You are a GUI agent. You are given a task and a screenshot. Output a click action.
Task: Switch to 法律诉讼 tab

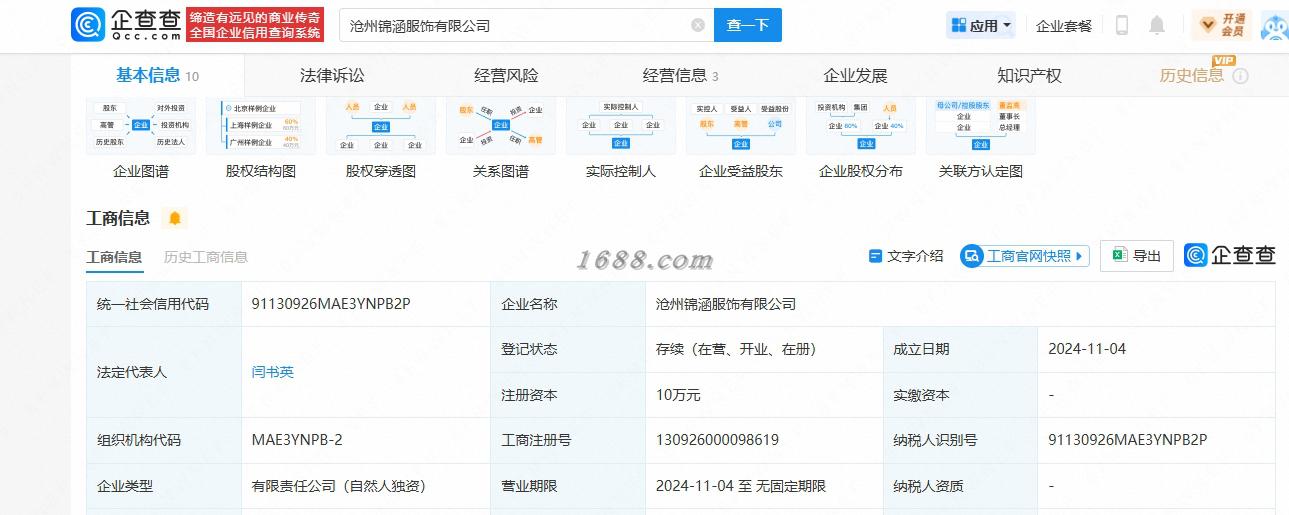tap(332, 75)
